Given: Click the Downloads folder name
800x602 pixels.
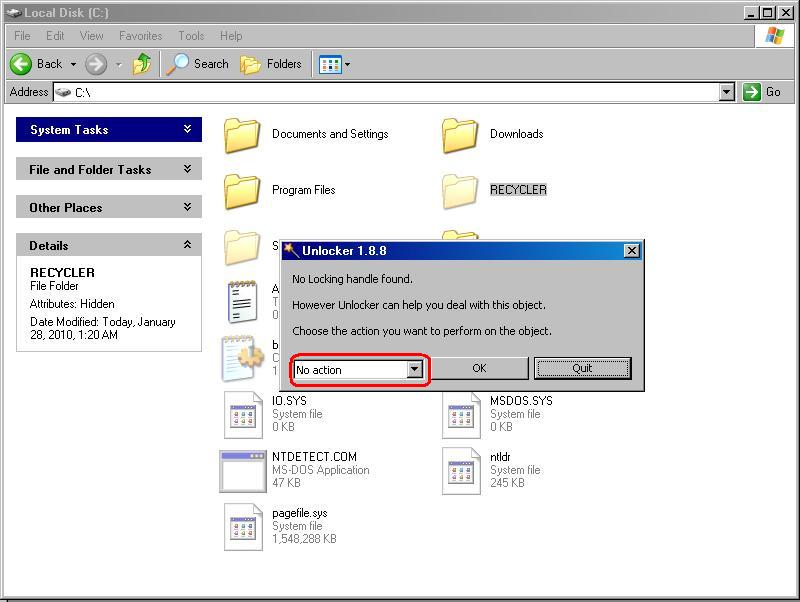Looking at the screenshot, I should coord(516,134).
